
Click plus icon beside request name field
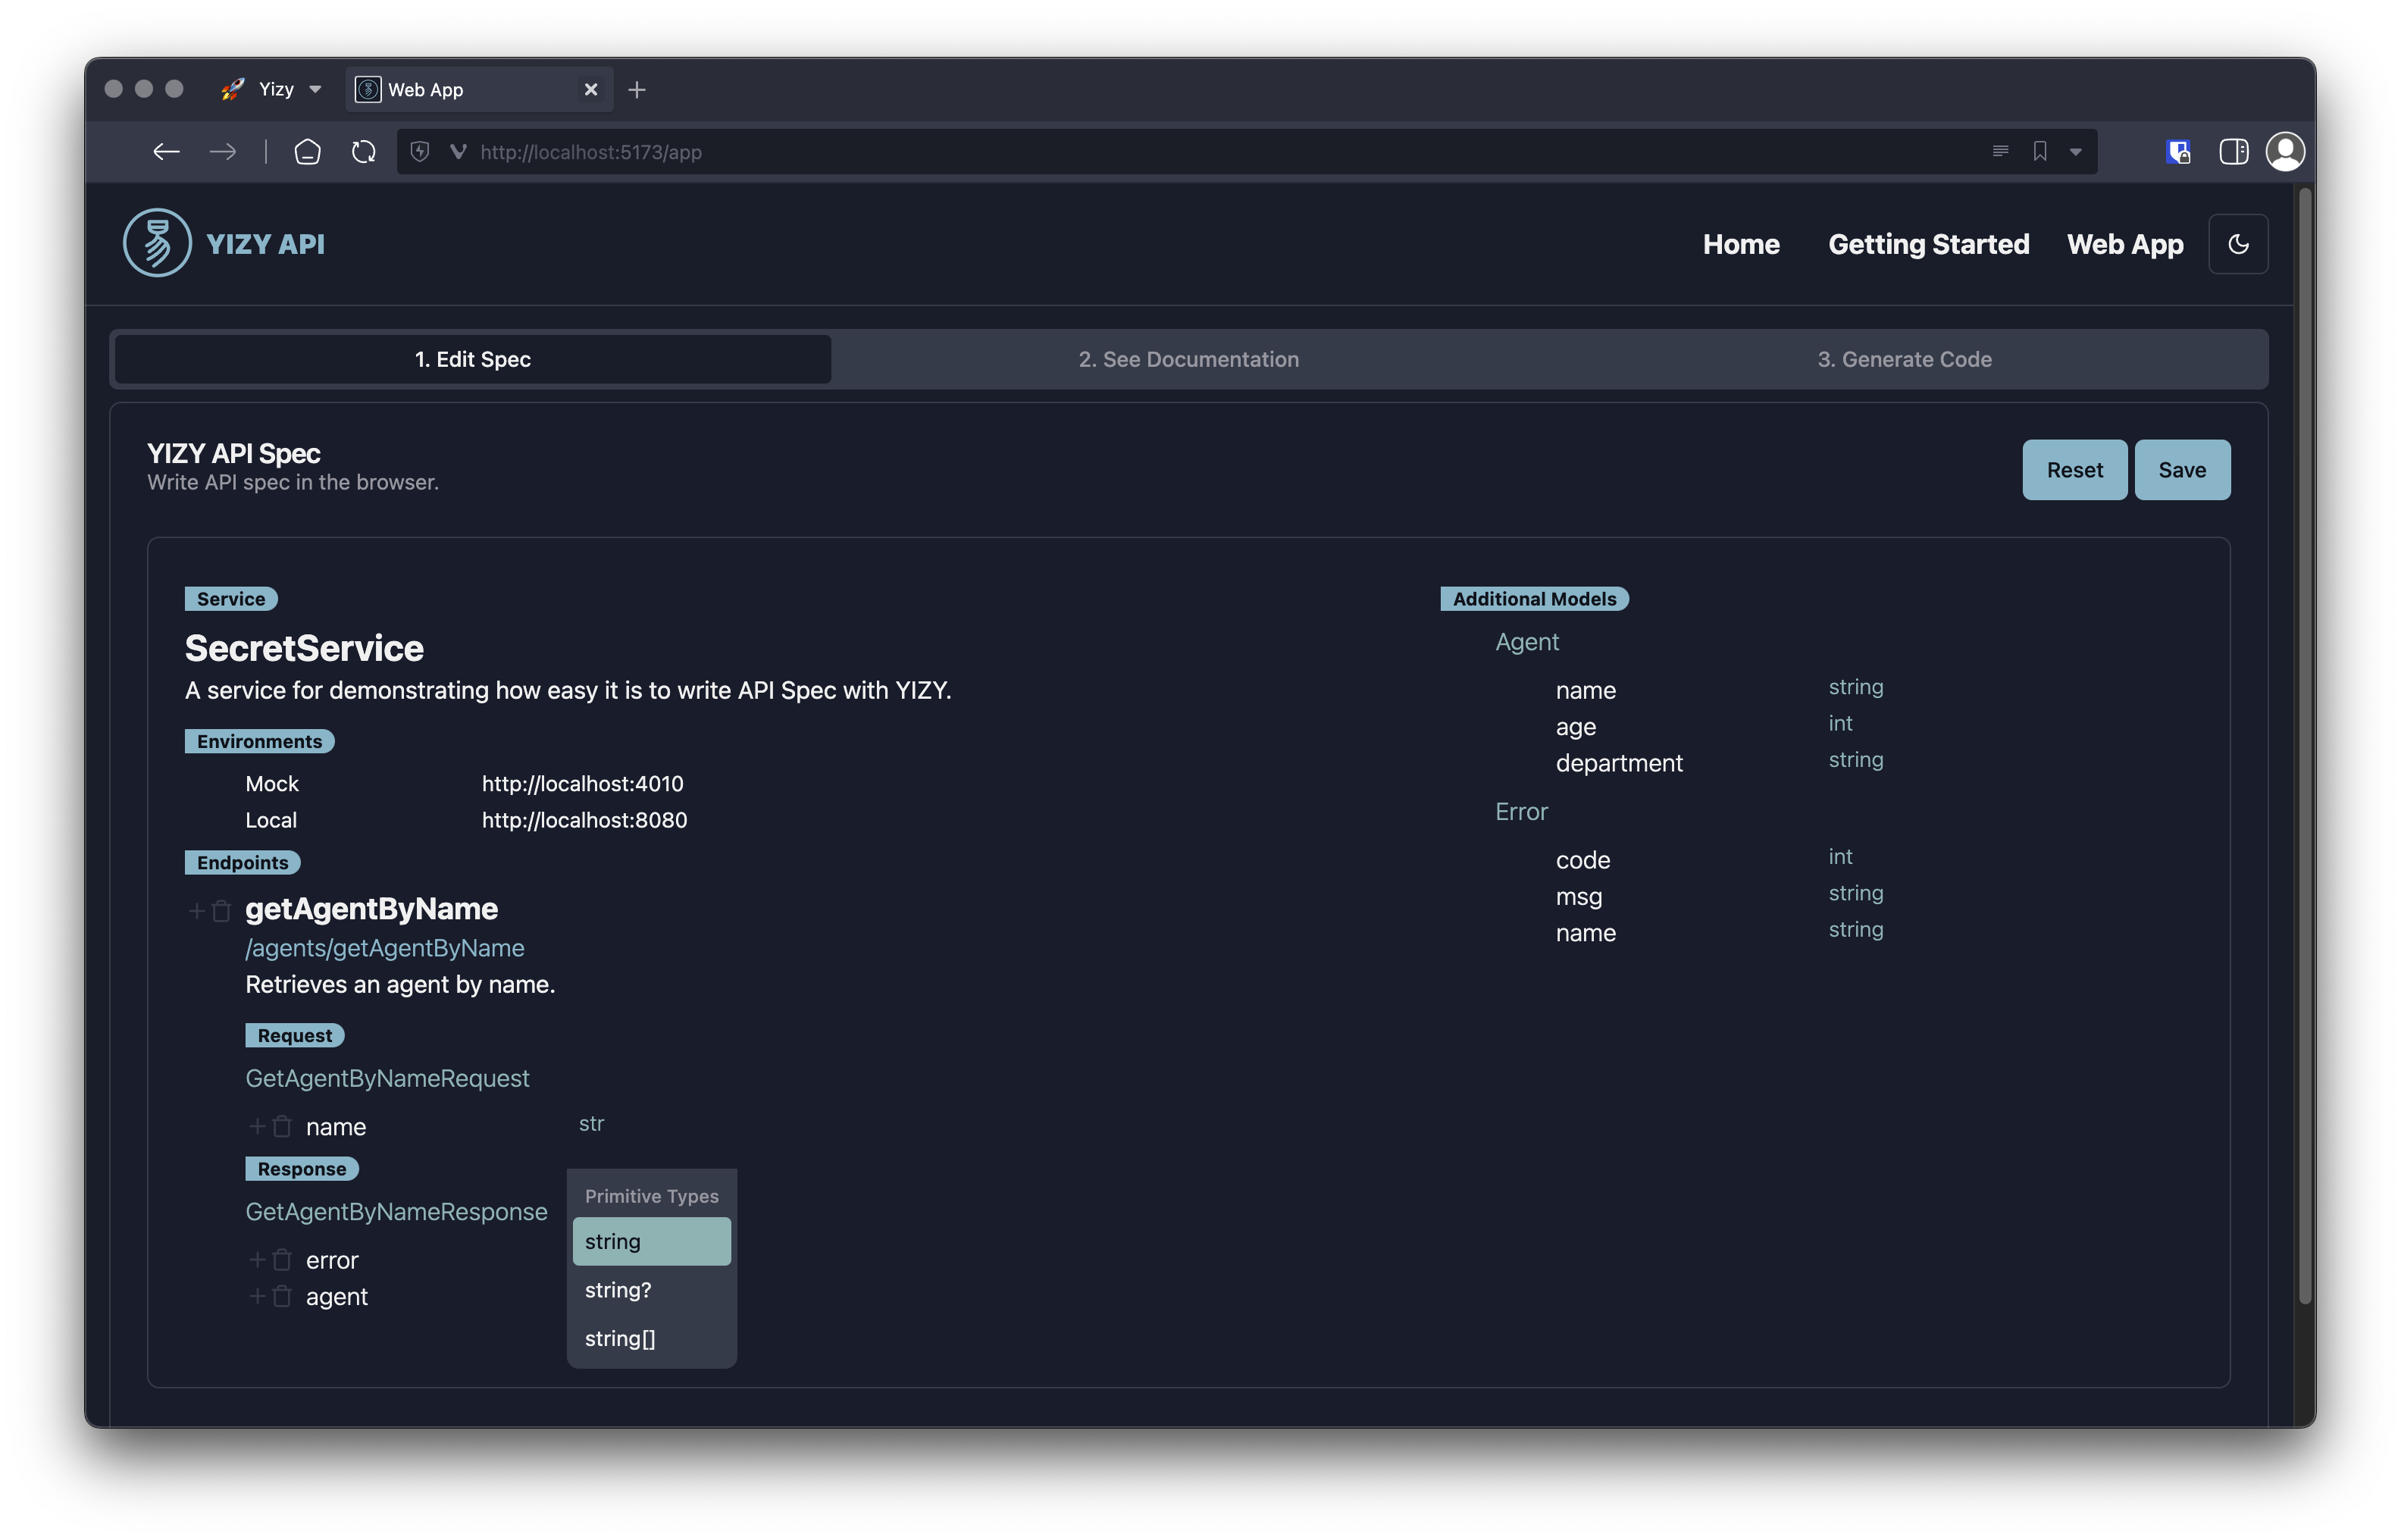(x=257, y=1127)
